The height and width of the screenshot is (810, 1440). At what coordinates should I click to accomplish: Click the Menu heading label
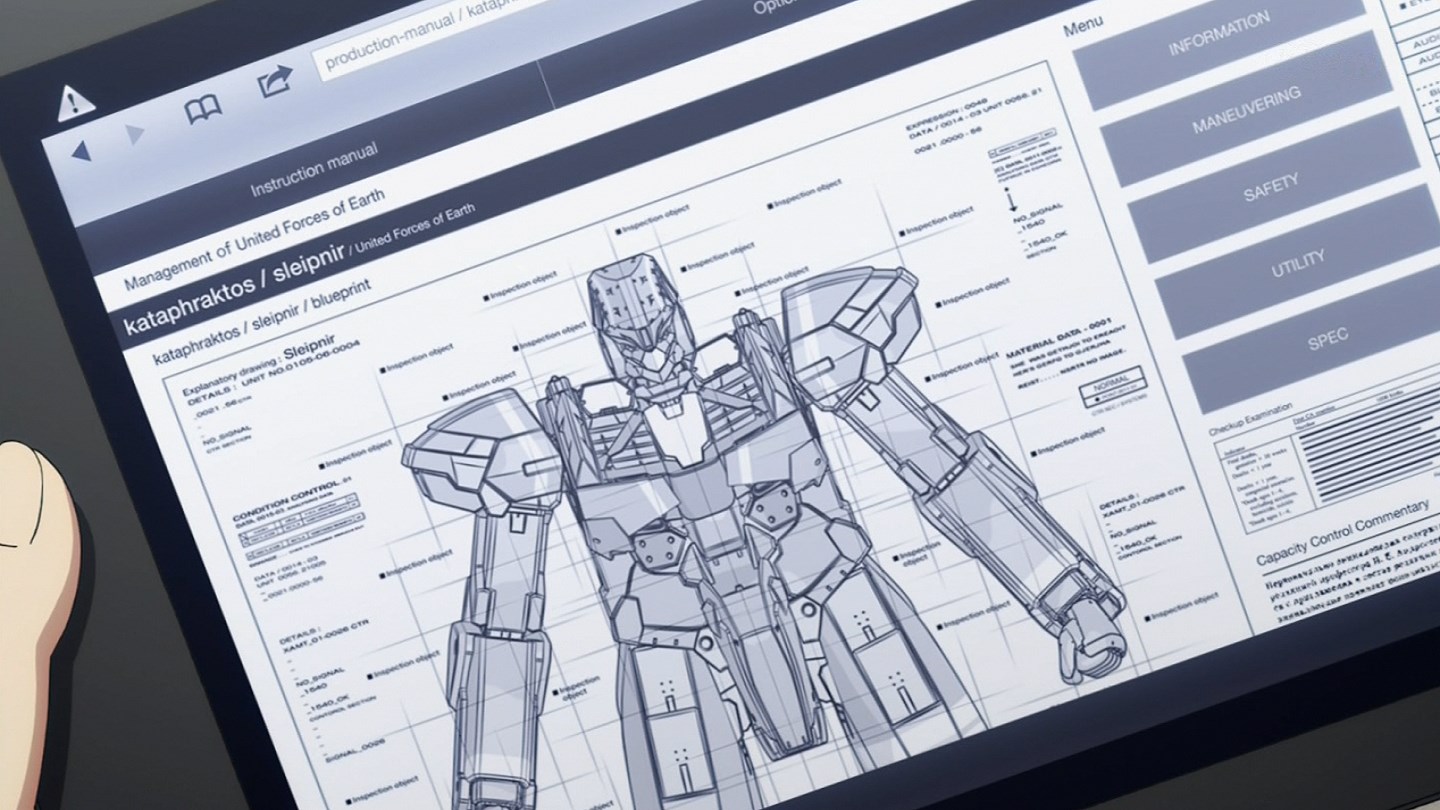tap(1083, 26)
